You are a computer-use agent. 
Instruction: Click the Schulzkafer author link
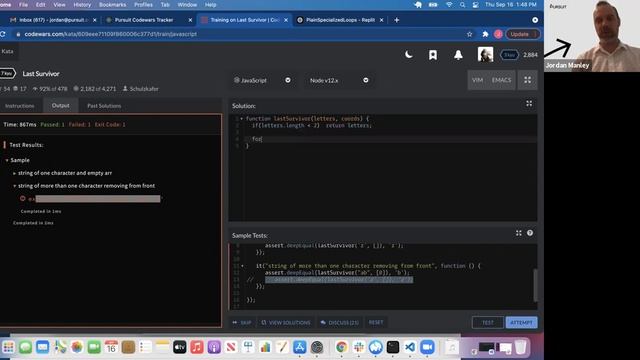(x=144, y=89)
